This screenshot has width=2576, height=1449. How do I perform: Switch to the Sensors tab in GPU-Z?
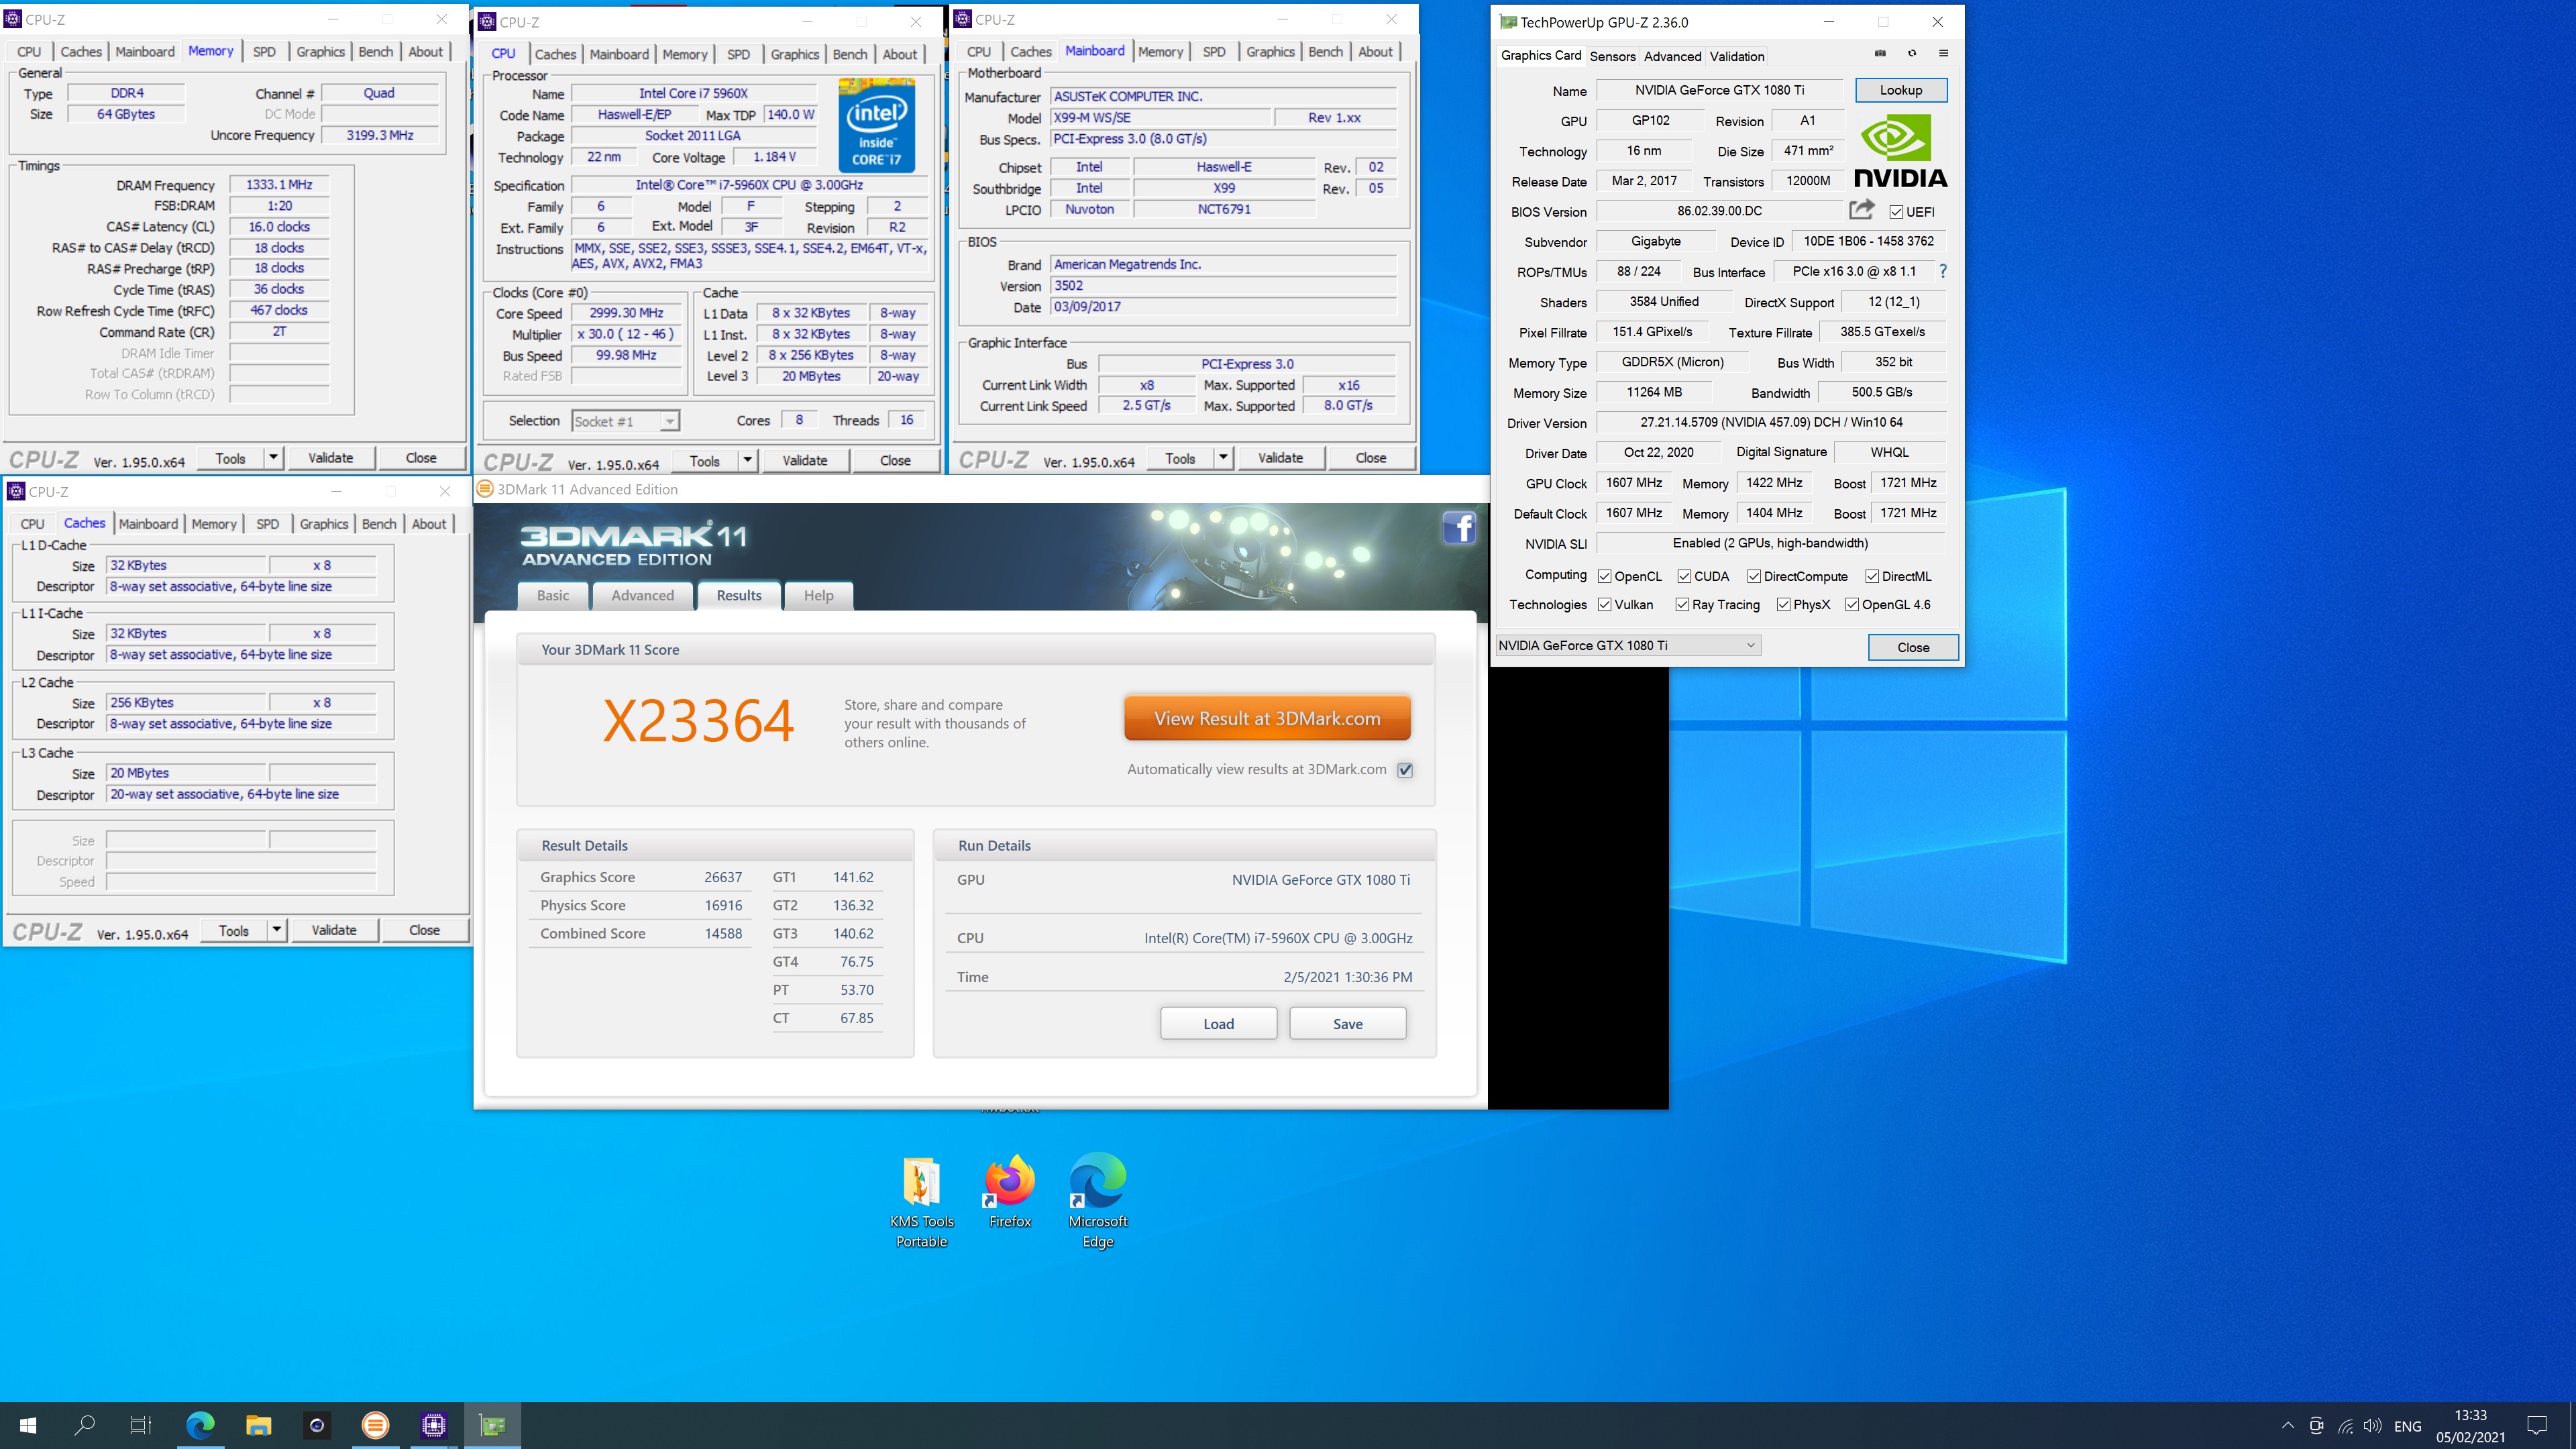click(1612, 56)
